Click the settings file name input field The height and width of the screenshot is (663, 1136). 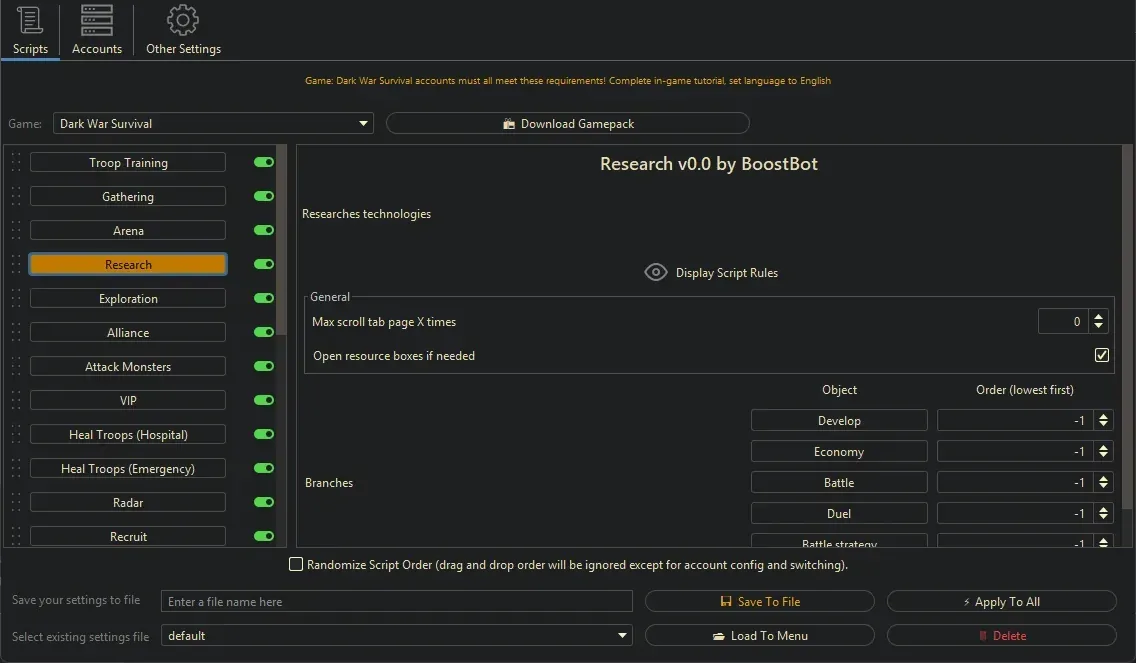pyautogui.click(x=396, y=601)
